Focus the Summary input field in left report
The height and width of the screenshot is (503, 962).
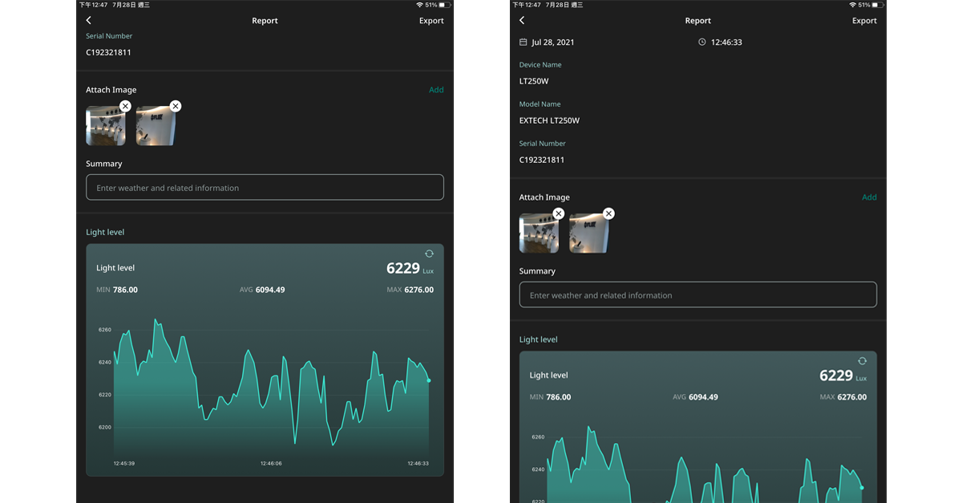tap(265, 188)
